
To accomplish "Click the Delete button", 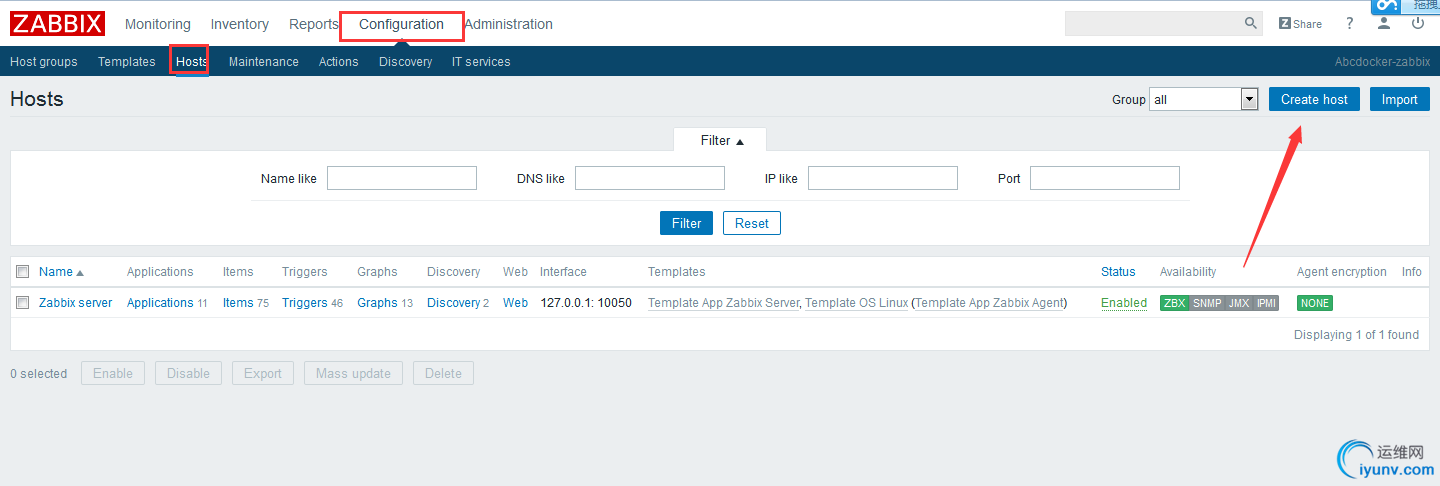I will coord(443,373).
